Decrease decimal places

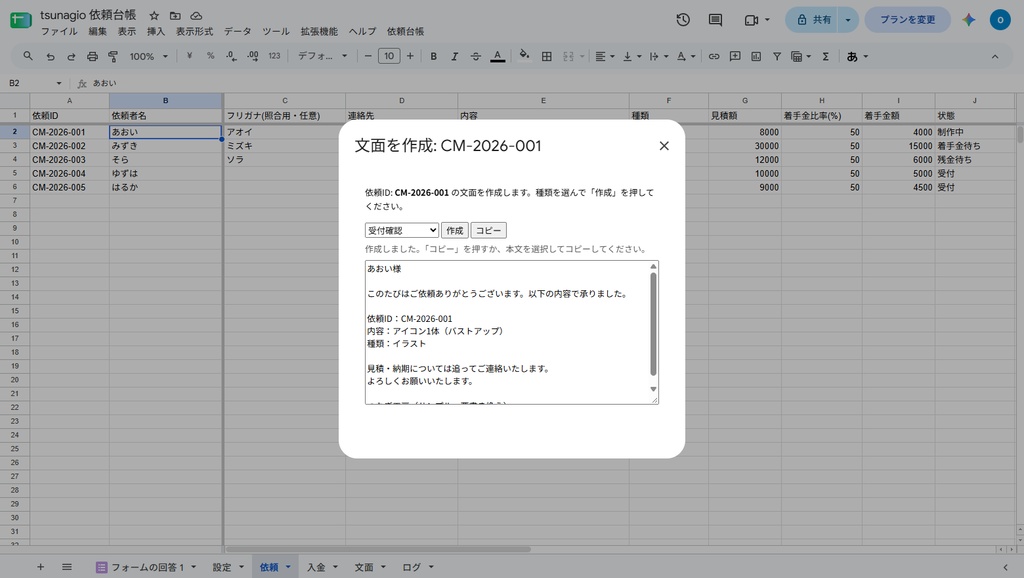pos(231,56)
